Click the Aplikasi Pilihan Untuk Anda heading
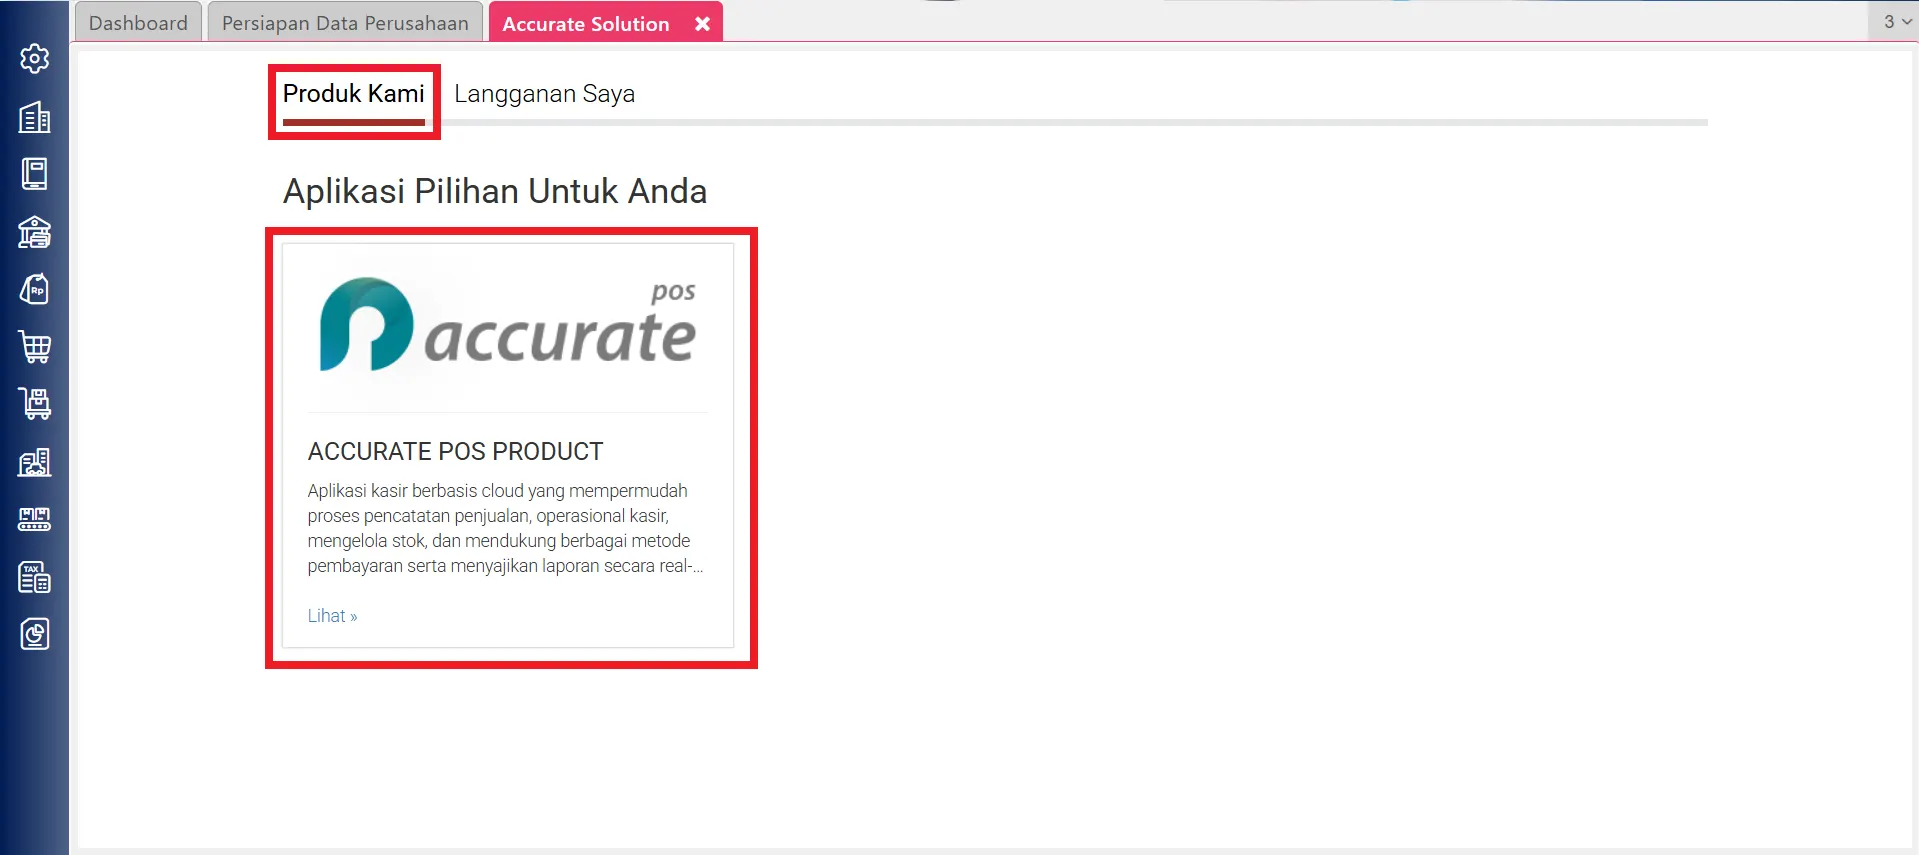The width and height of the screenshot is (1919, 855). coord(495,191)
